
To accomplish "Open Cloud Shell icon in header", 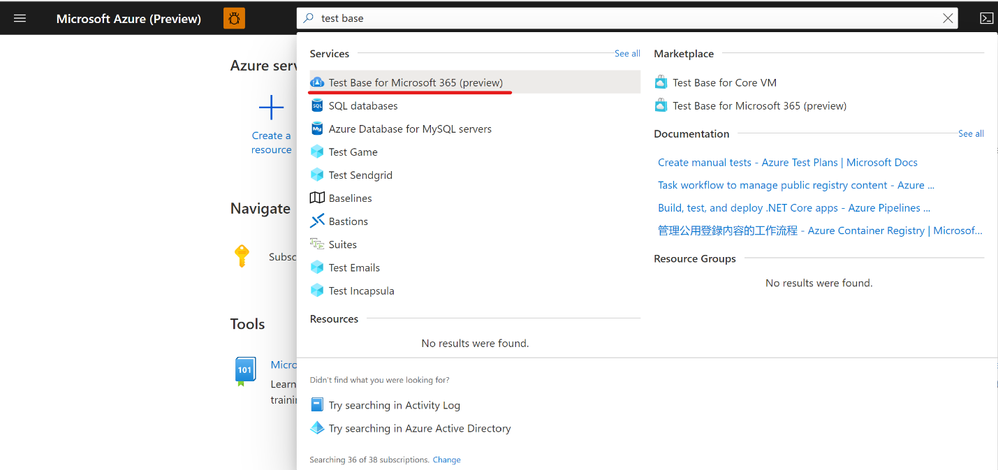I will click(986, 18).
